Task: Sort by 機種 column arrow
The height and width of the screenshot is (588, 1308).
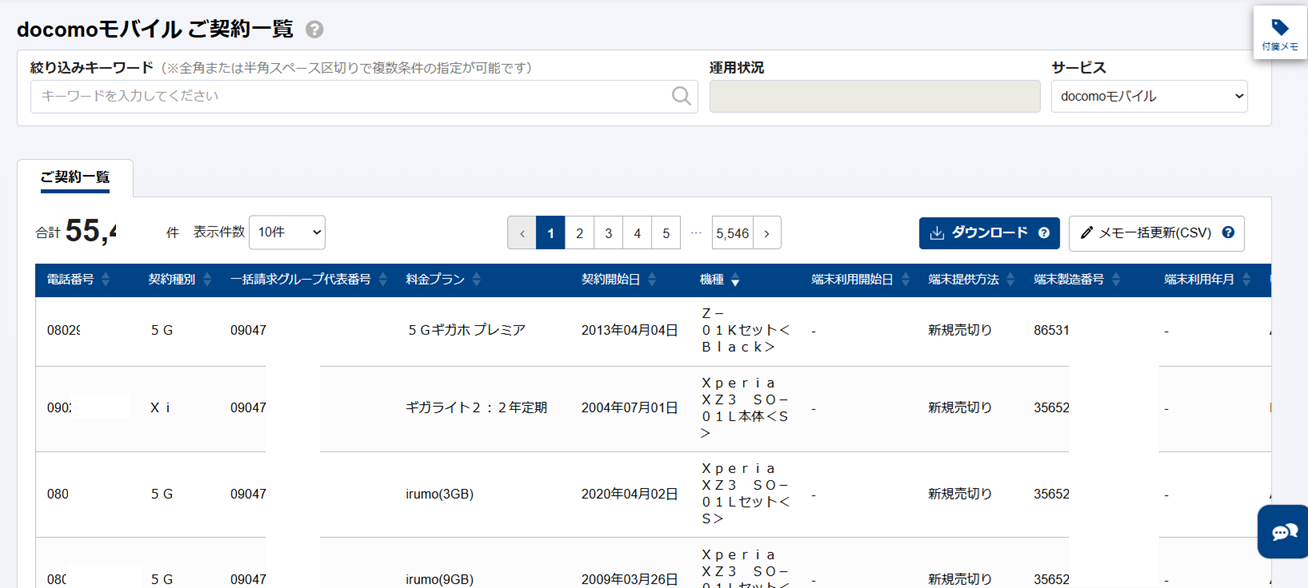Action: tap(735, 282)
